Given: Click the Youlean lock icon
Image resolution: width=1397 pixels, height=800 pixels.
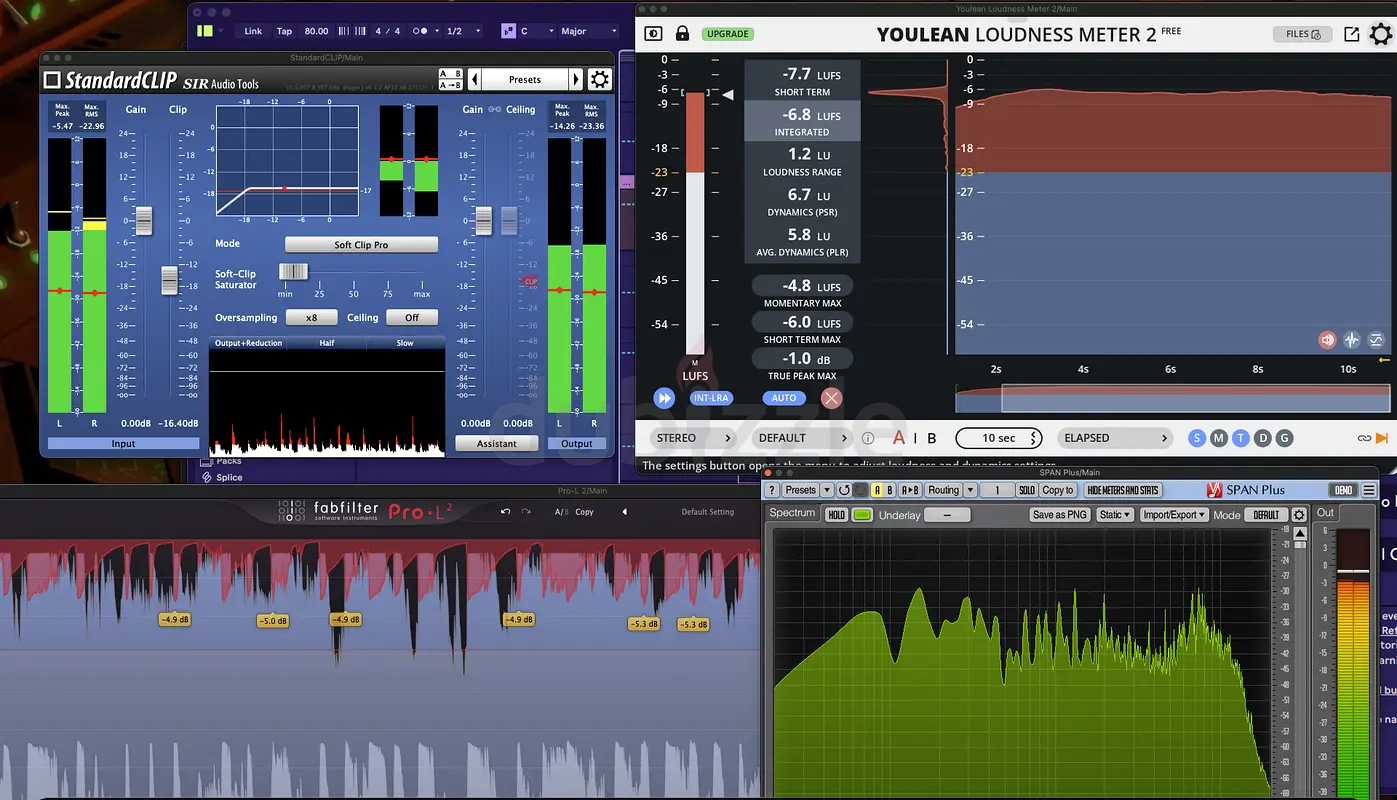Looking at the screenshot, I should 682,33.
